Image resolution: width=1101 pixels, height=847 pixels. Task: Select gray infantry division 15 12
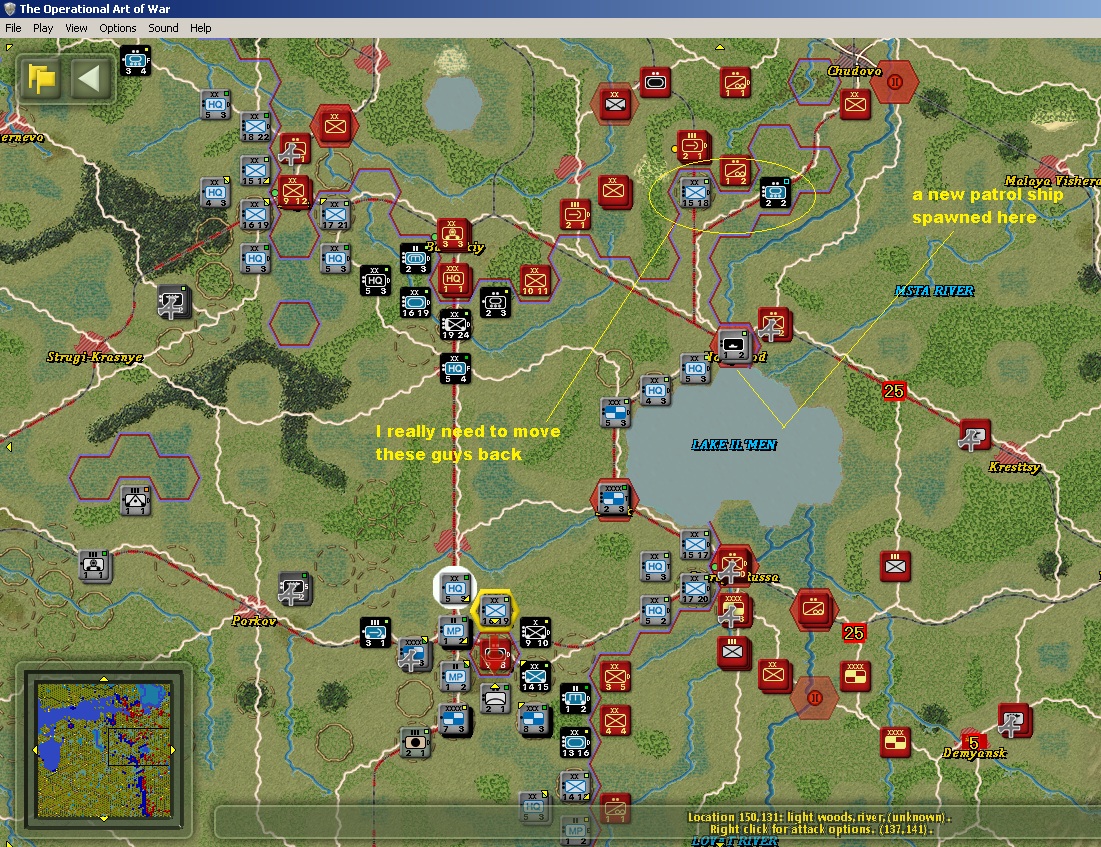tap(255, 171)
